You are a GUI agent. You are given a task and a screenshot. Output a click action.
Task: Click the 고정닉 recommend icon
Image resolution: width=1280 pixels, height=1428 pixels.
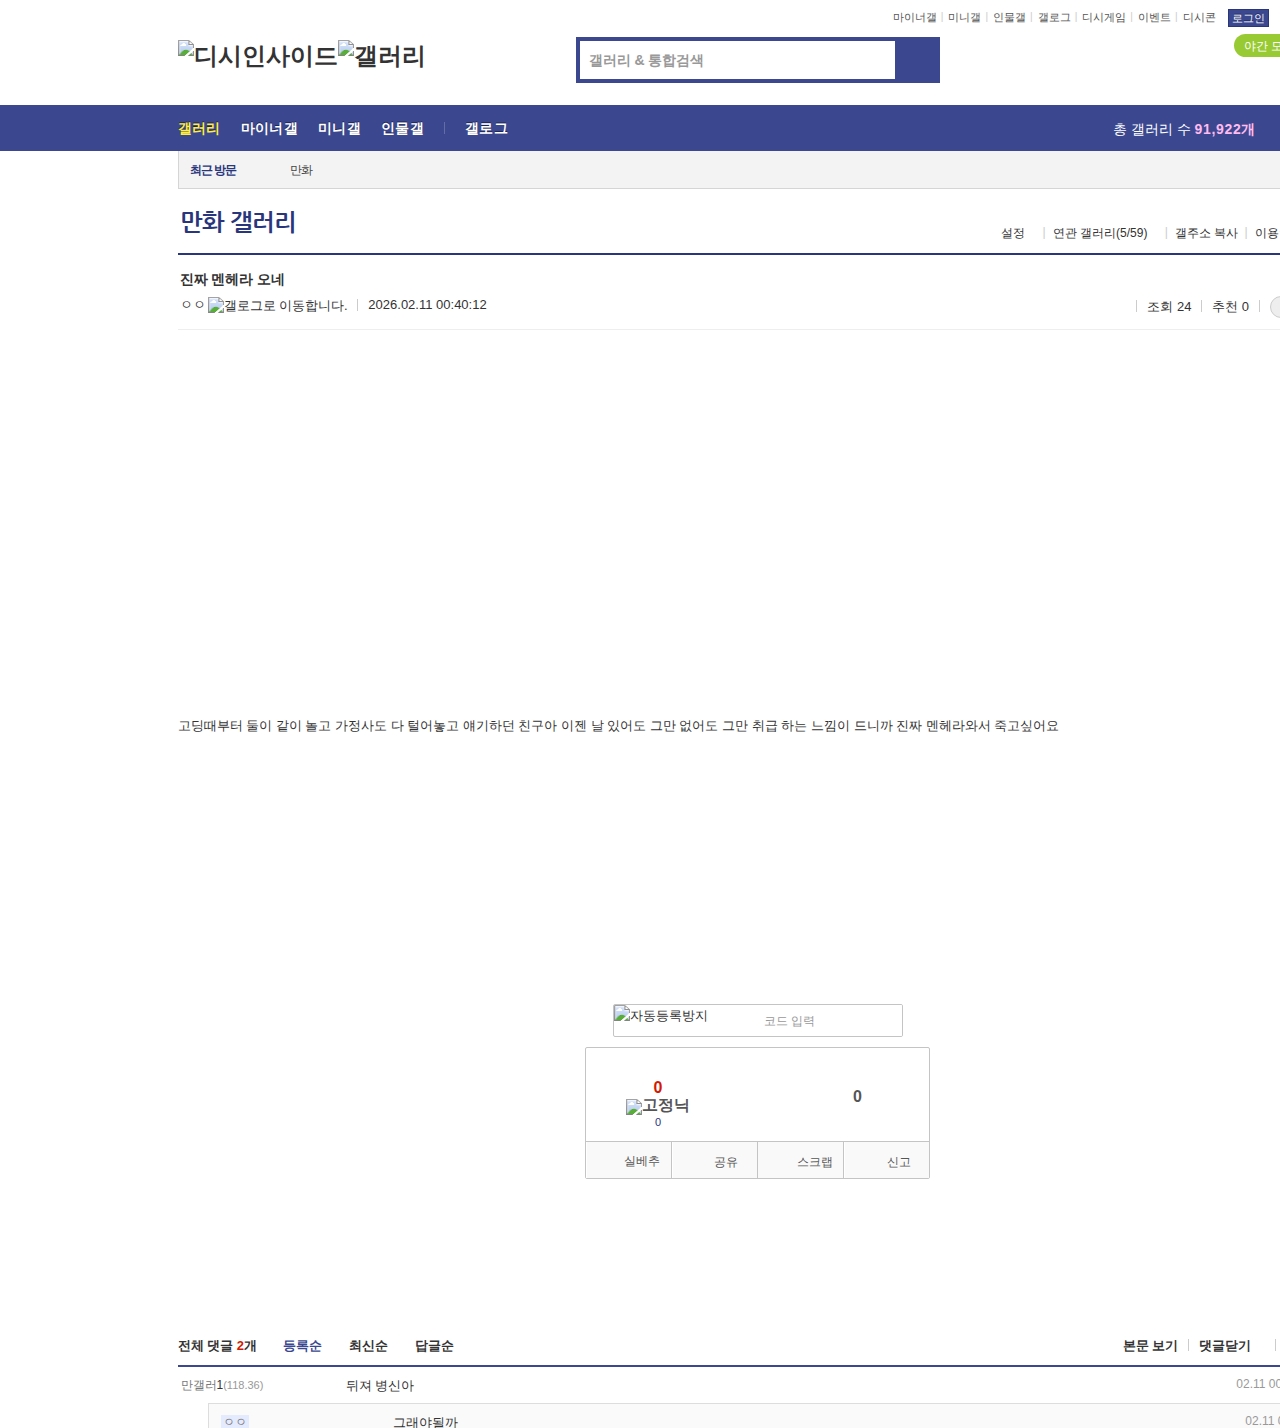[657, 1105]
